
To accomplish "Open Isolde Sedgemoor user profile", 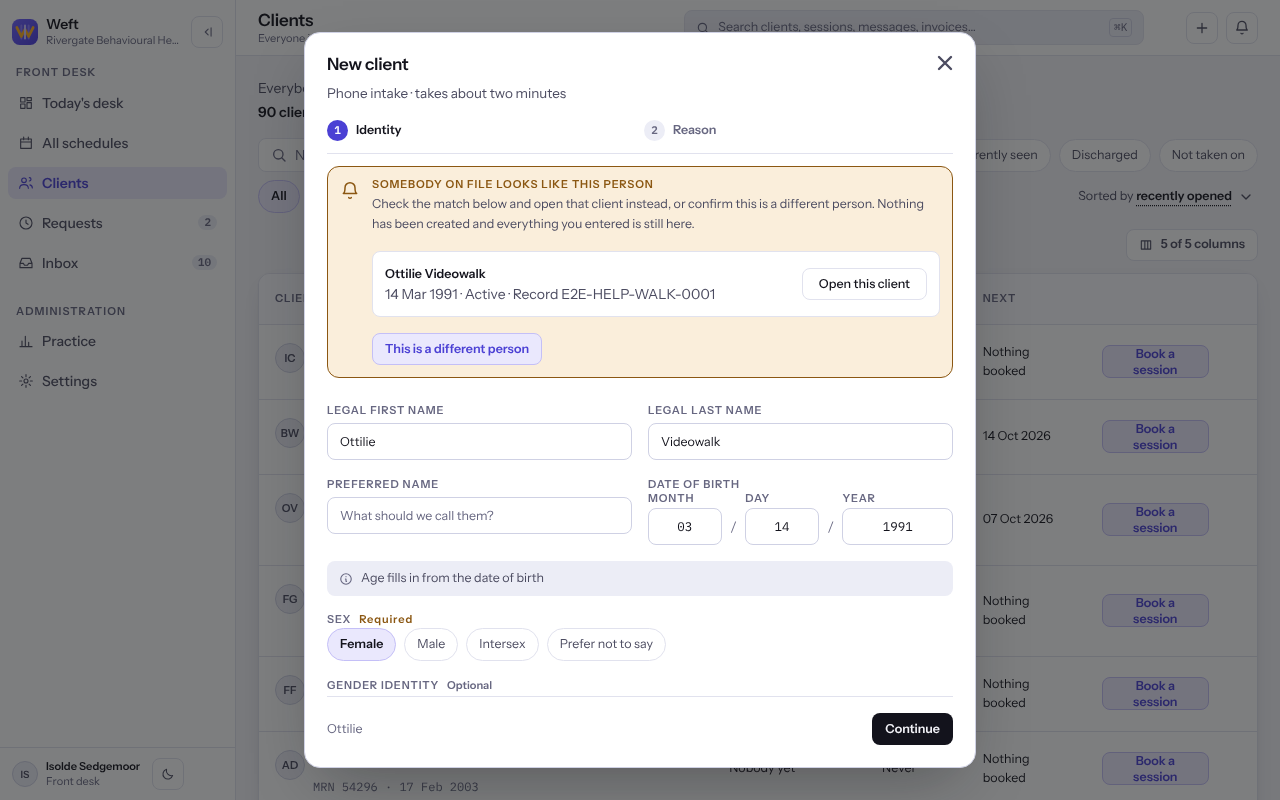I will pos(78,773).
